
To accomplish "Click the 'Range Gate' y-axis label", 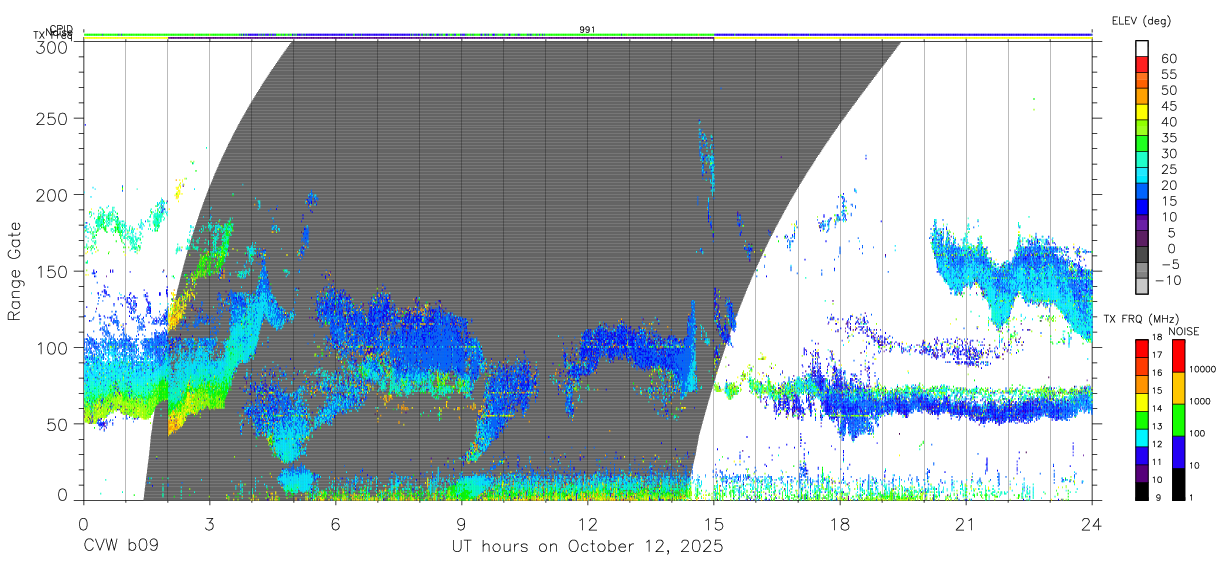I will click(15, 271).
